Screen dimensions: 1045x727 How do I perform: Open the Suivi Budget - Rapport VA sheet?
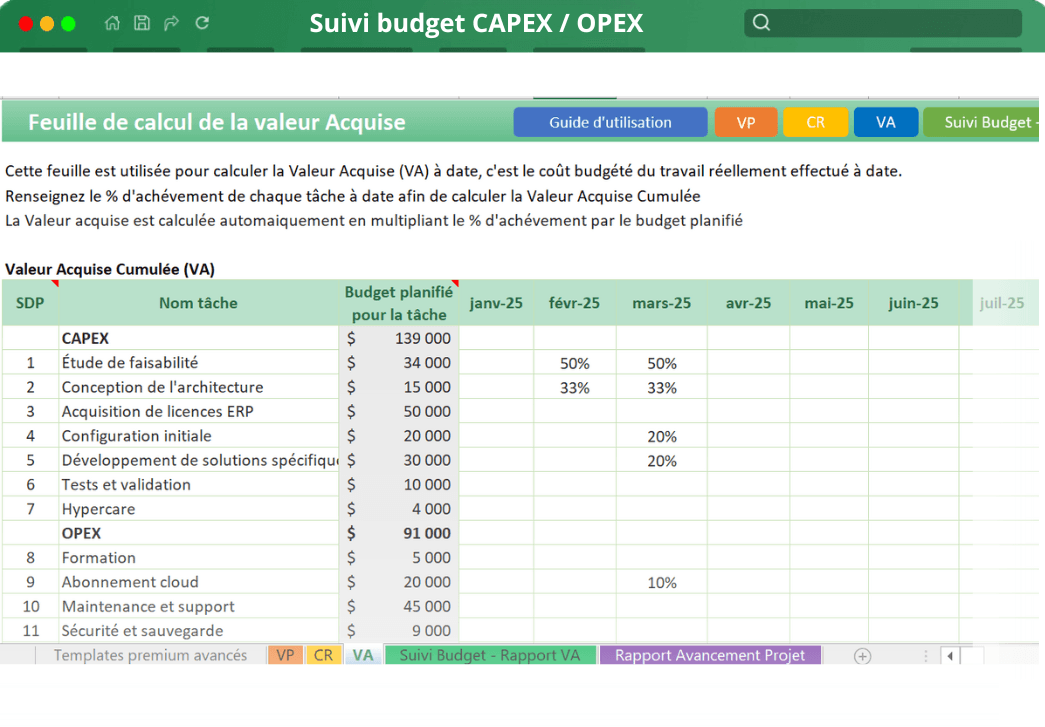pos(489,655)
